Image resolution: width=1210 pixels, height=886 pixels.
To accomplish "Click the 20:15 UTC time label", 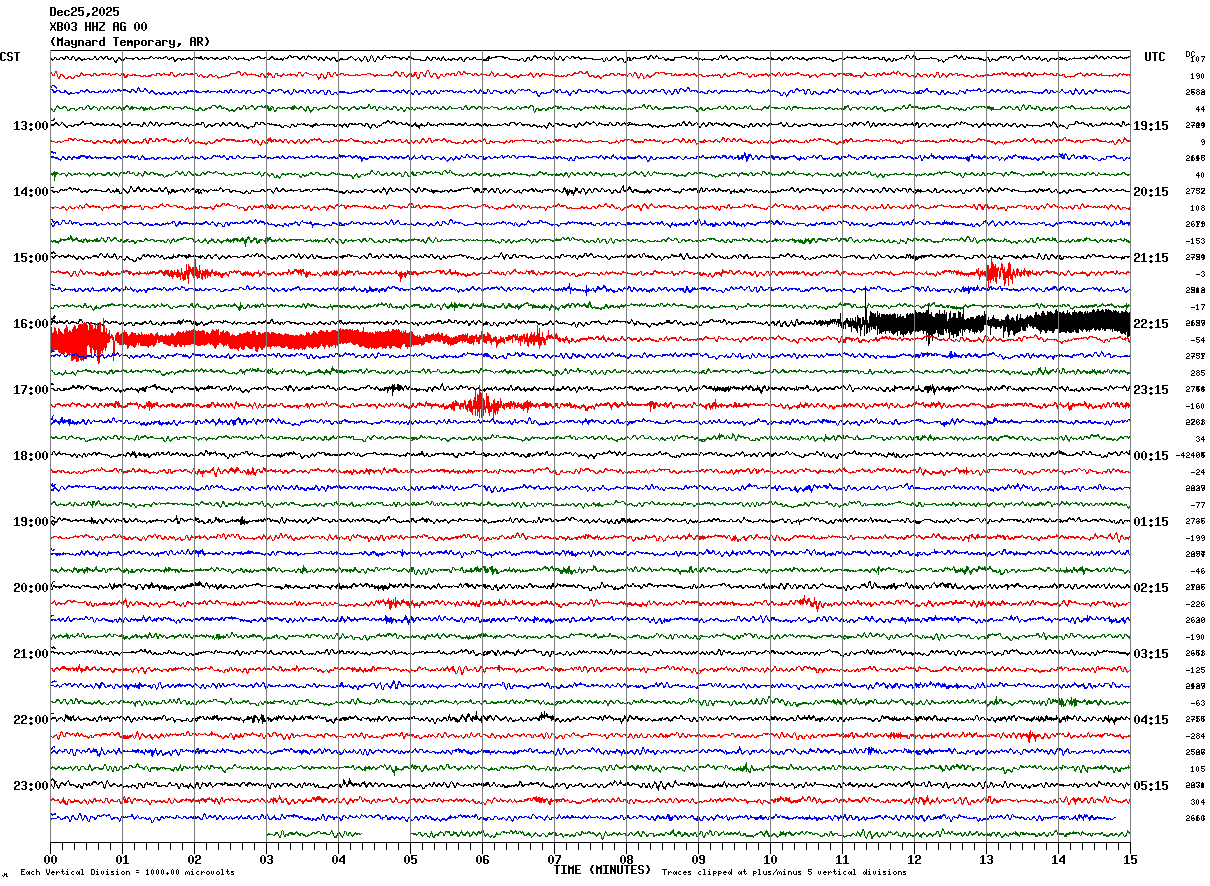I will [x=1151, y=192].
